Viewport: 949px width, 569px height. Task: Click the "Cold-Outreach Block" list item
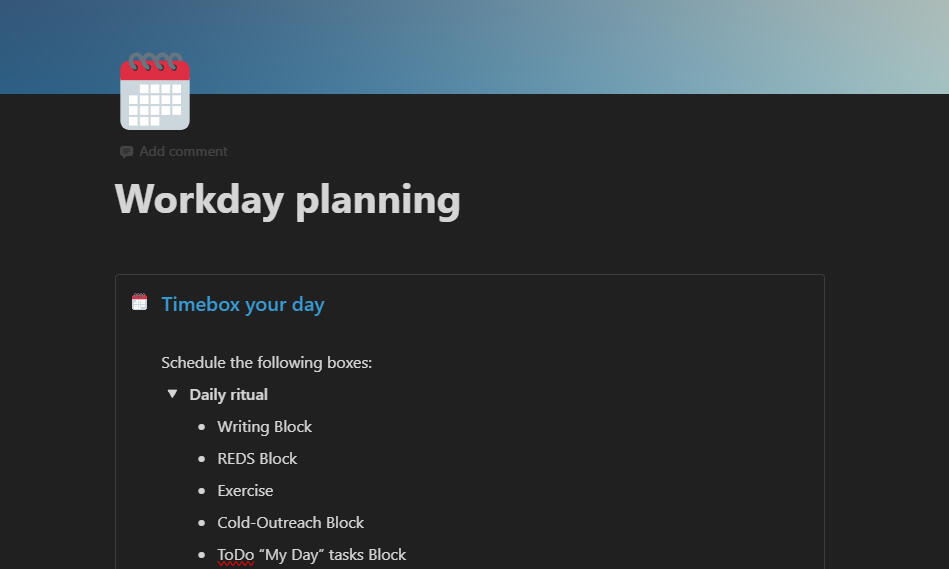click(x=290, y=522)
